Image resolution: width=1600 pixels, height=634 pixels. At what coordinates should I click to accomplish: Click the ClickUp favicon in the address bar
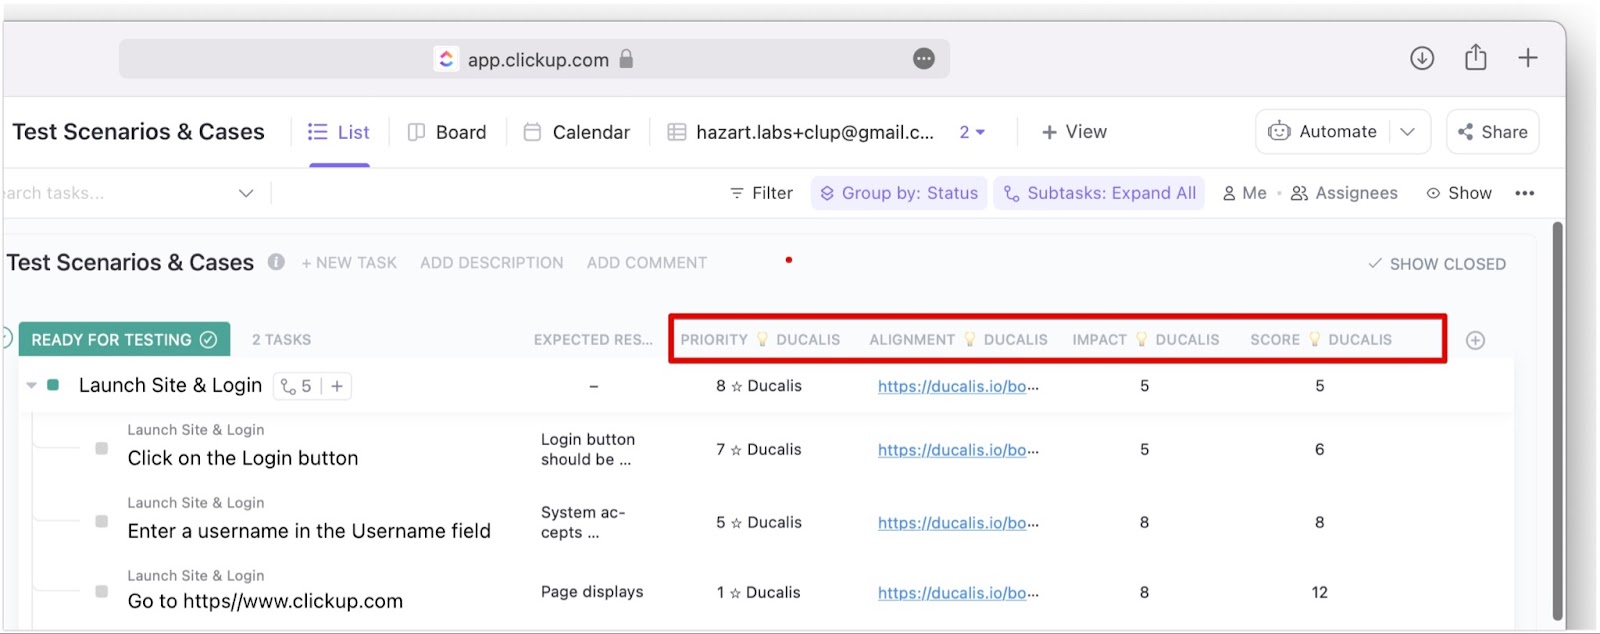click(x=446, y=59)
